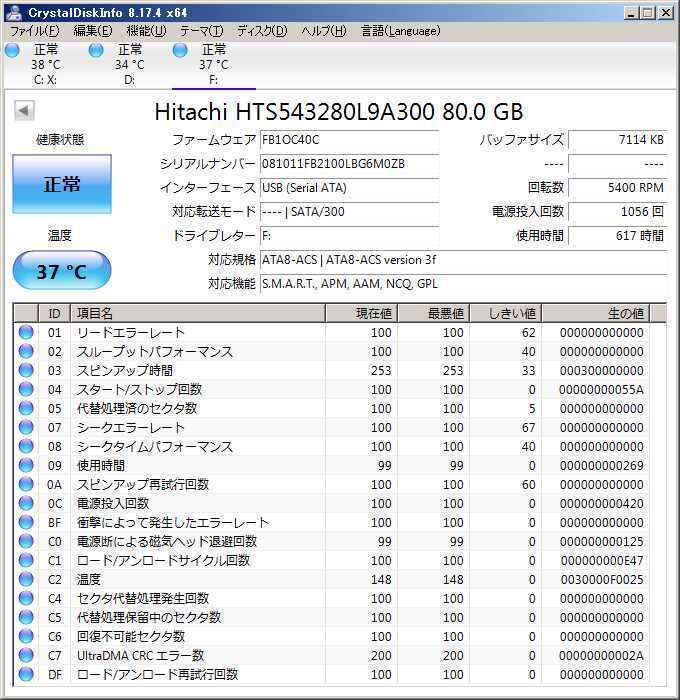Click the 対応転送モード field SATA/300
The width and height of the screenshot is (680, 700).
[x=350, y=212]
